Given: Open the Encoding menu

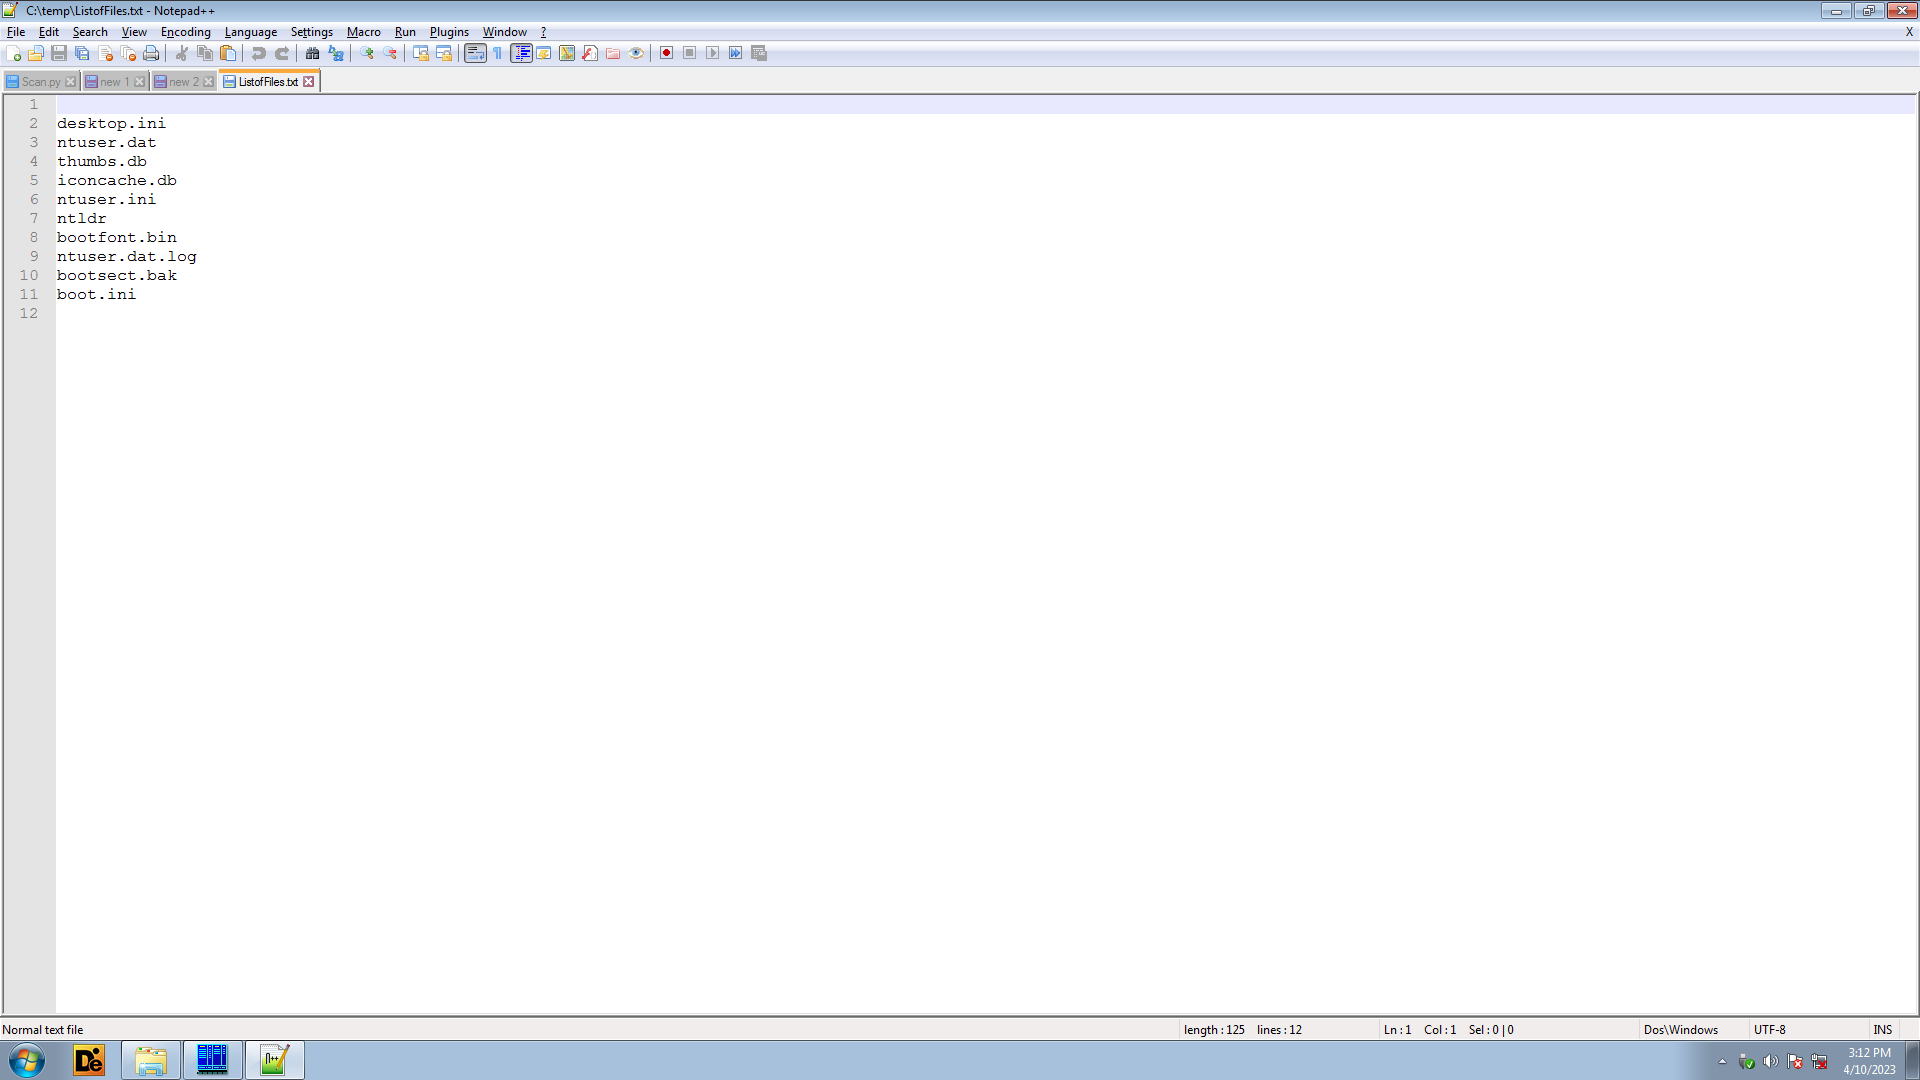Looking at the screenshot, I should pos(185,32).
